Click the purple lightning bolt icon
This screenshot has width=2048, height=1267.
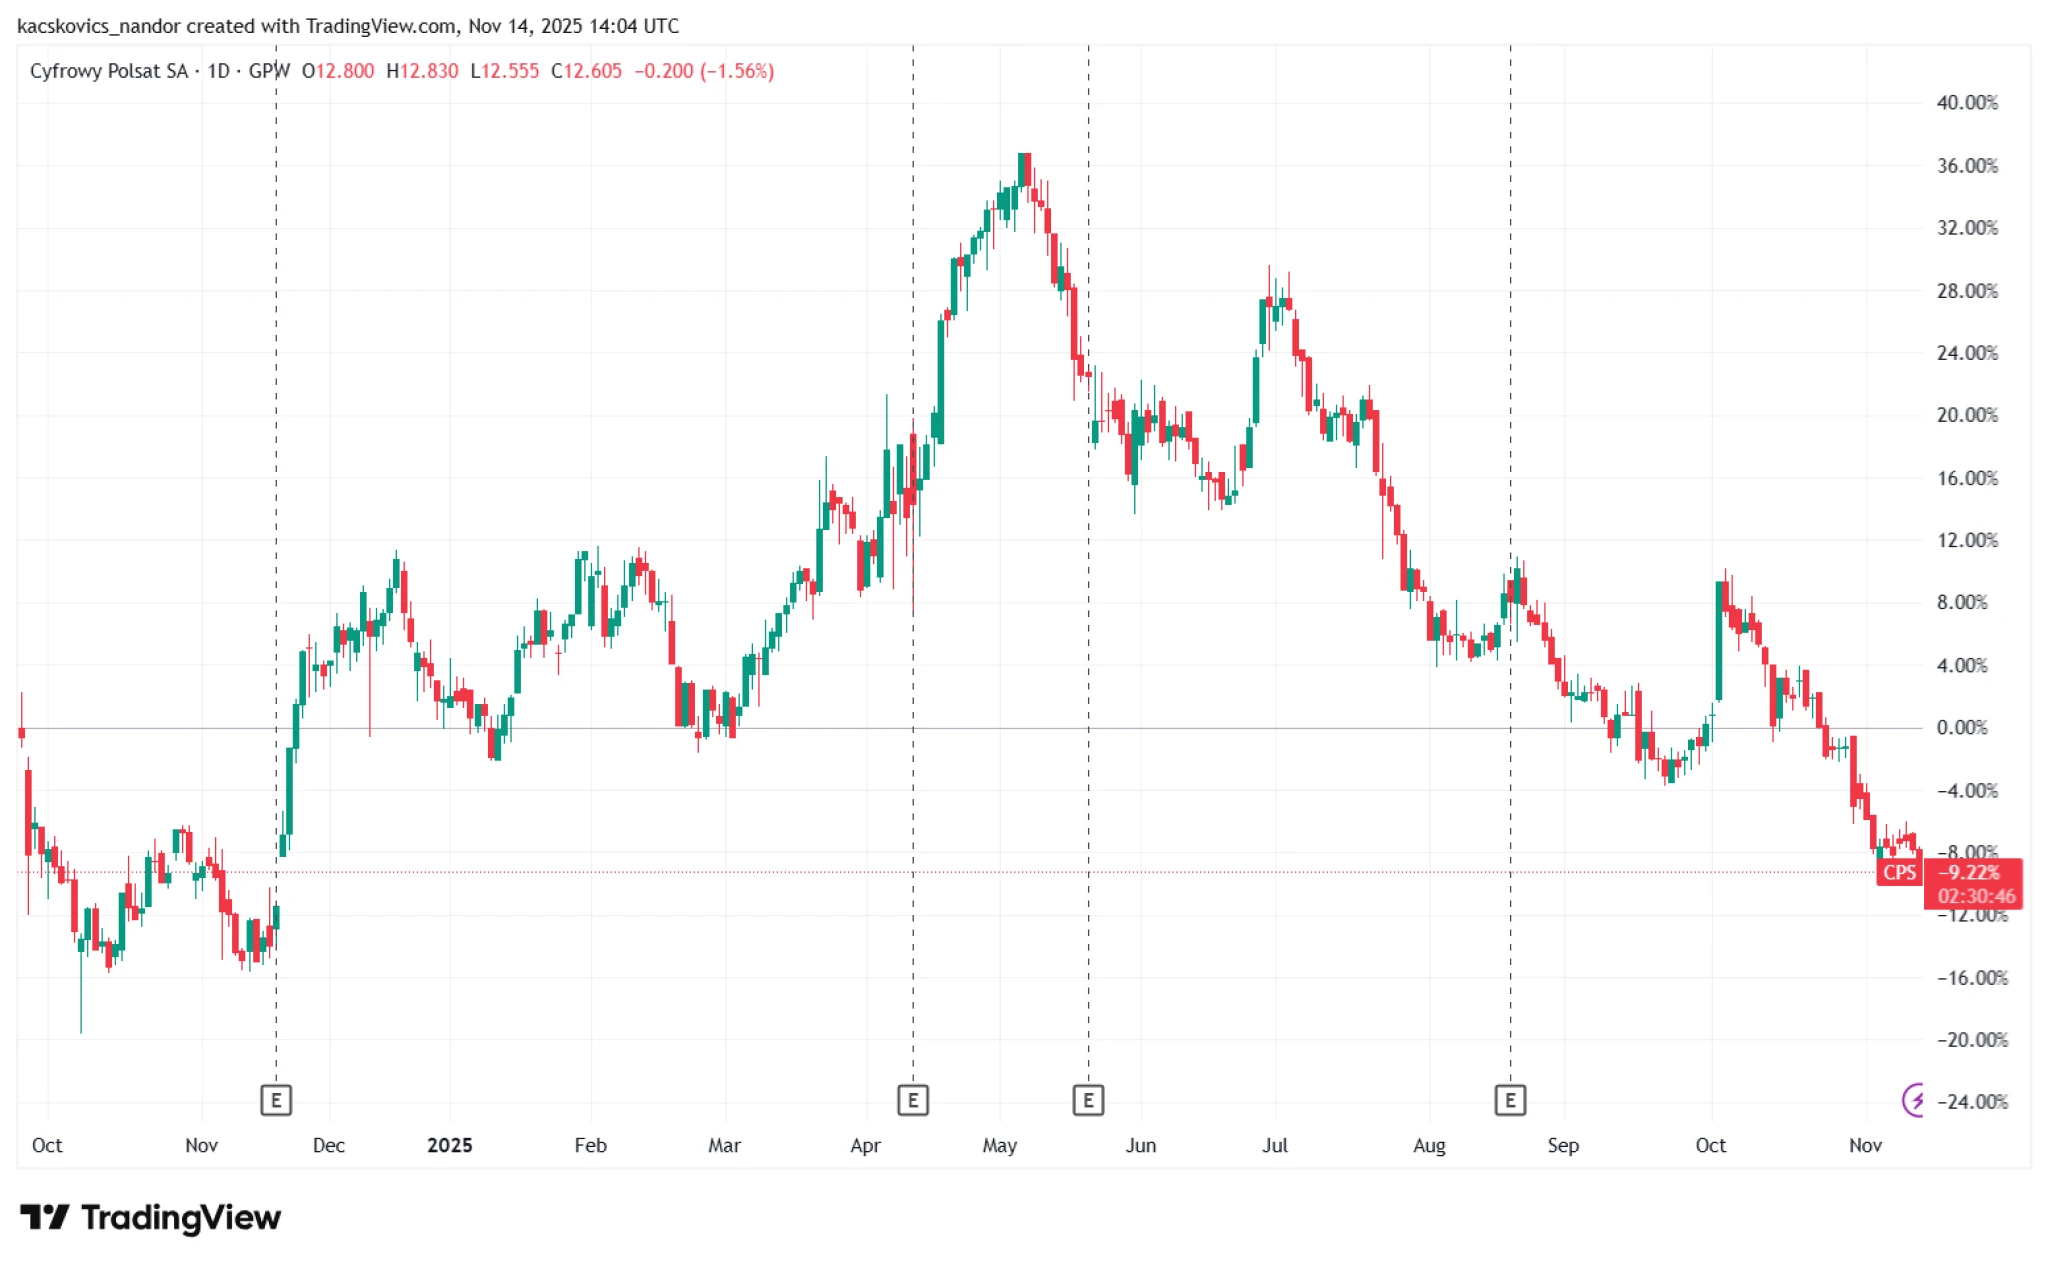(1913, 1101)
